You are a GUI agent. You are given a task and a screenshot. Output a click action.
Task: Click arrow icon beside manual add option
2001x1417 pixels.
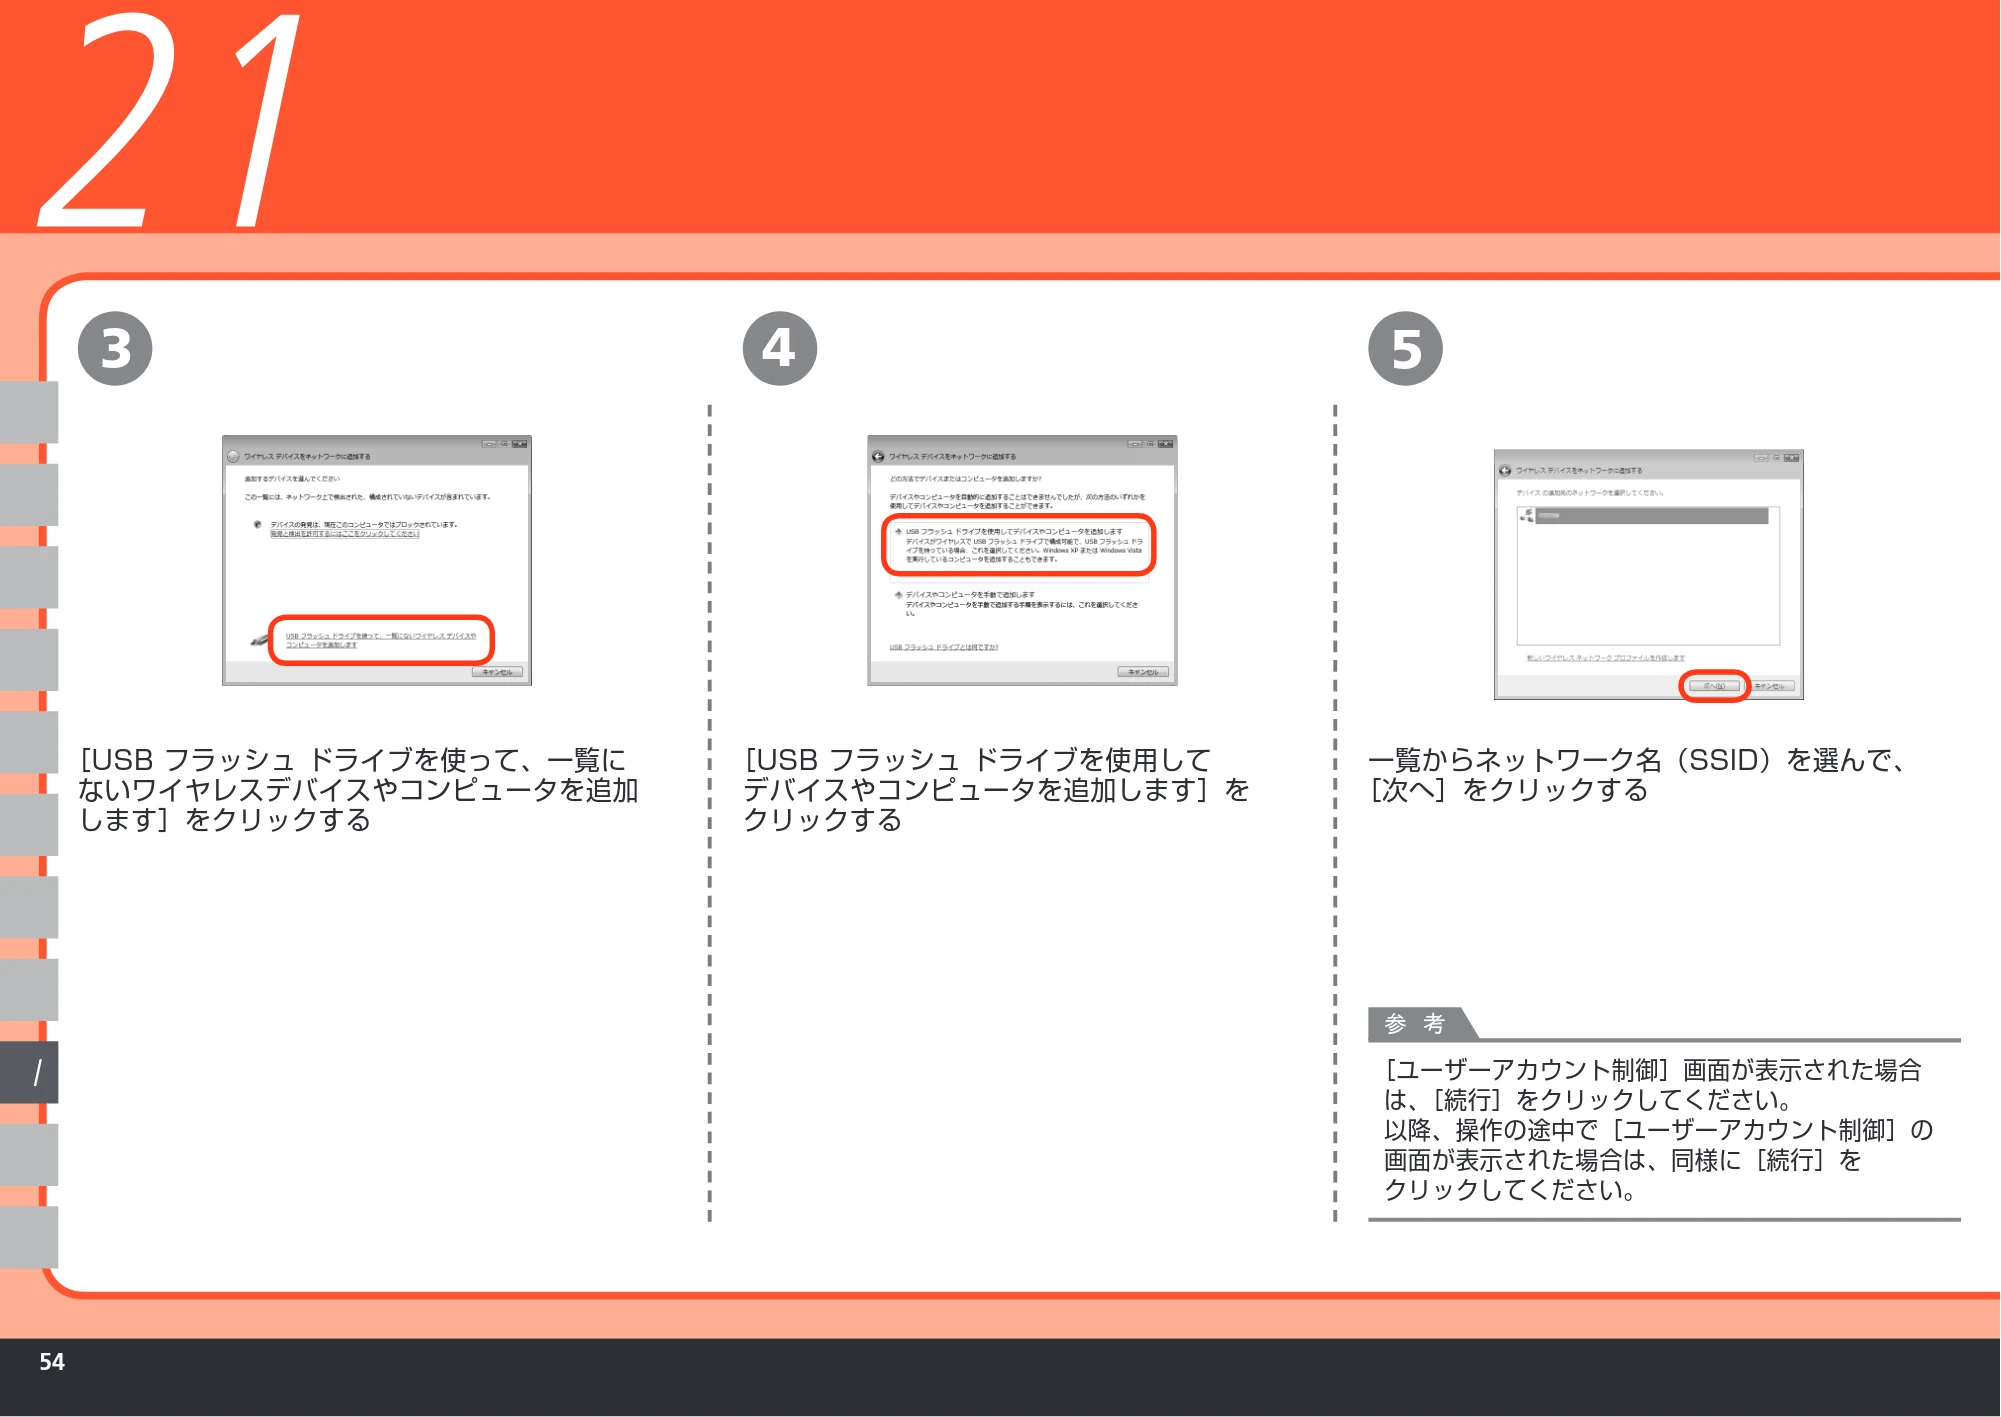pyautogui.click(x=898, y=595)
